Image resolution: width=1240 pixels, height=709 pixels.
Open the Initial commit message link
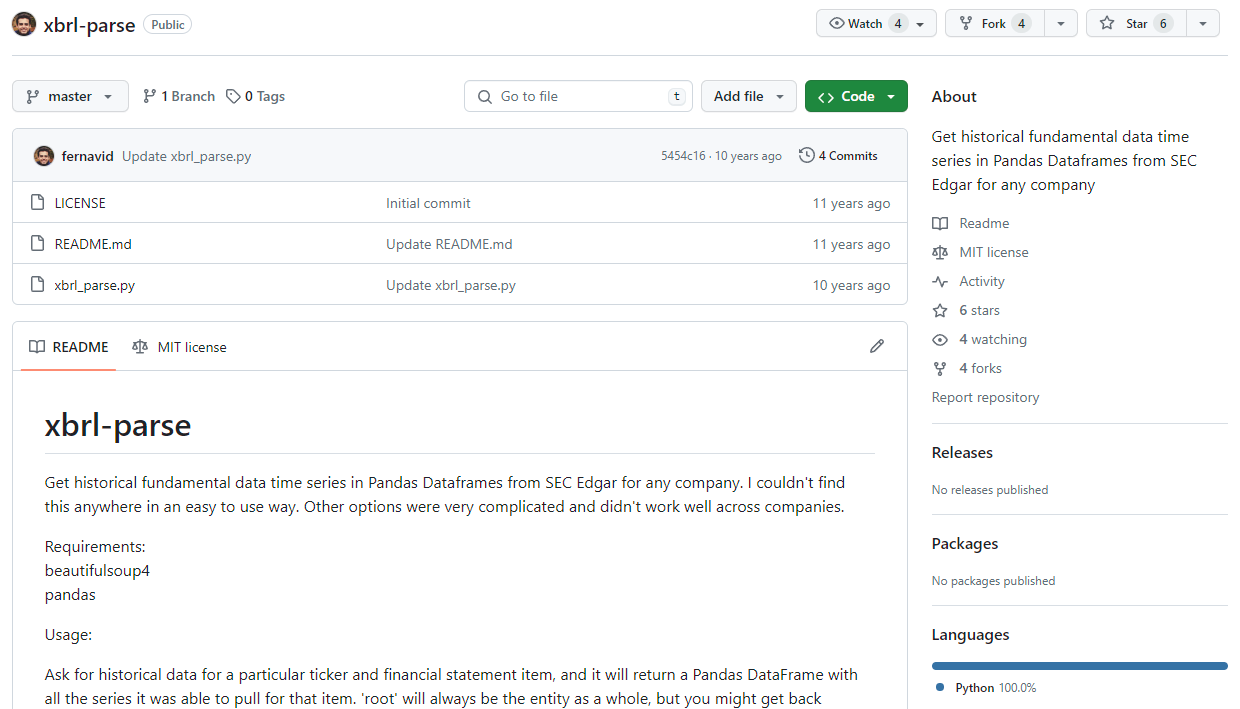coord(428,203)
